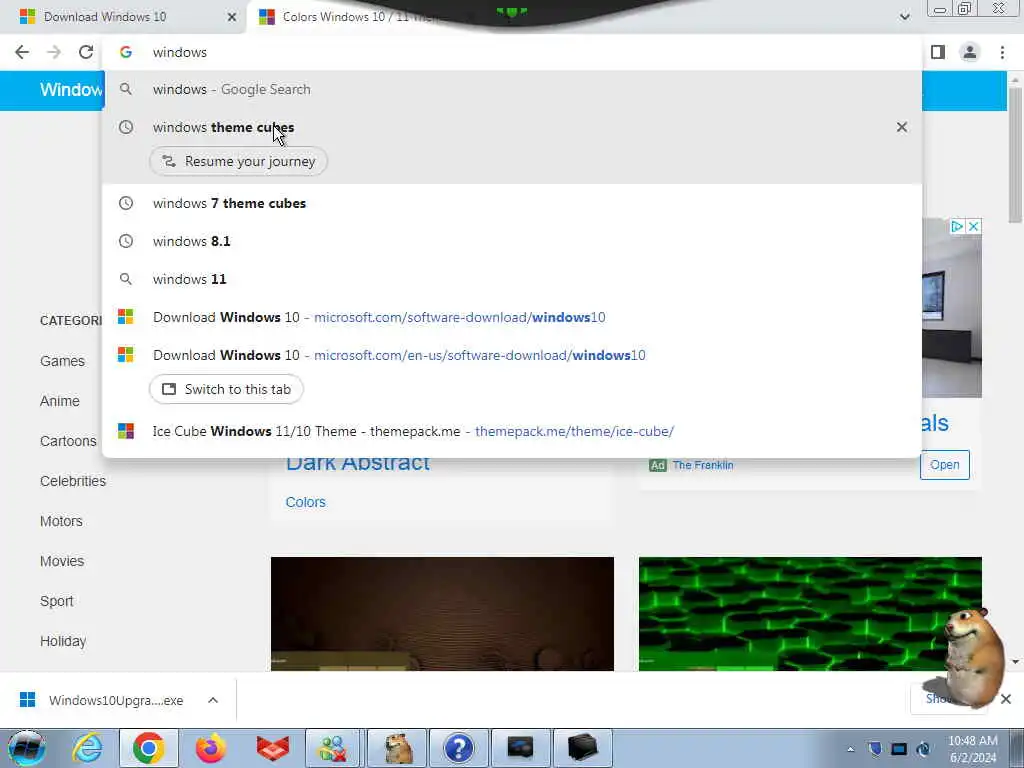Open microsoft.com/software-download/windows10 suggestion
This screenshot has height=768, width=1024.
tap(512, 317)
